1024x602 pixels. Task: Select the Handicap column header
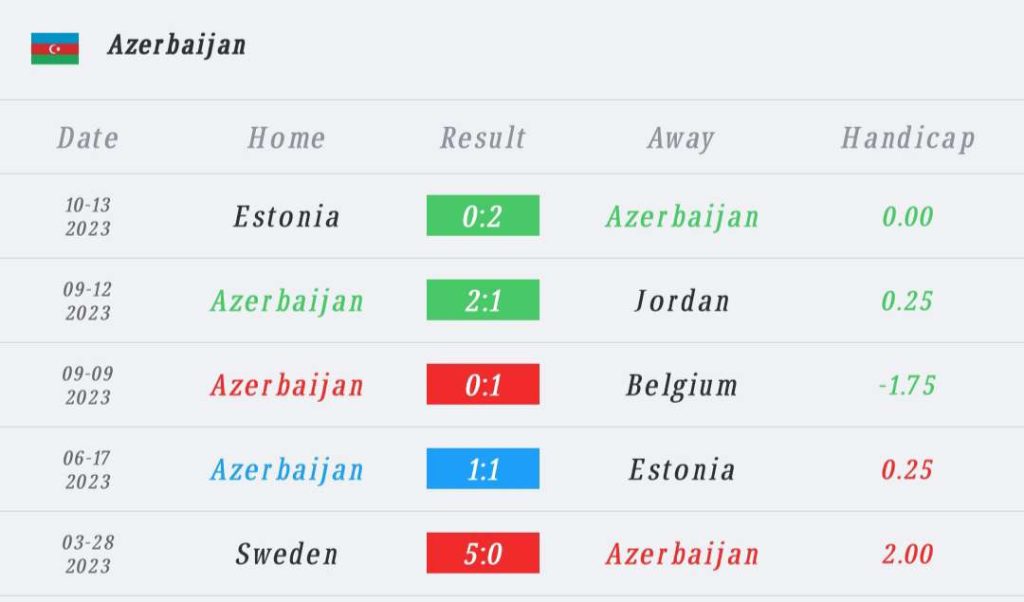(x=908, y=138)
